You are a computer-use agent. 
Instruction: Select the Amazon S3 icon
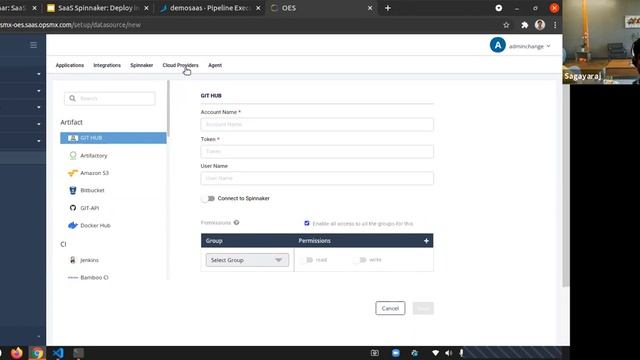click(x=73, y=173)
